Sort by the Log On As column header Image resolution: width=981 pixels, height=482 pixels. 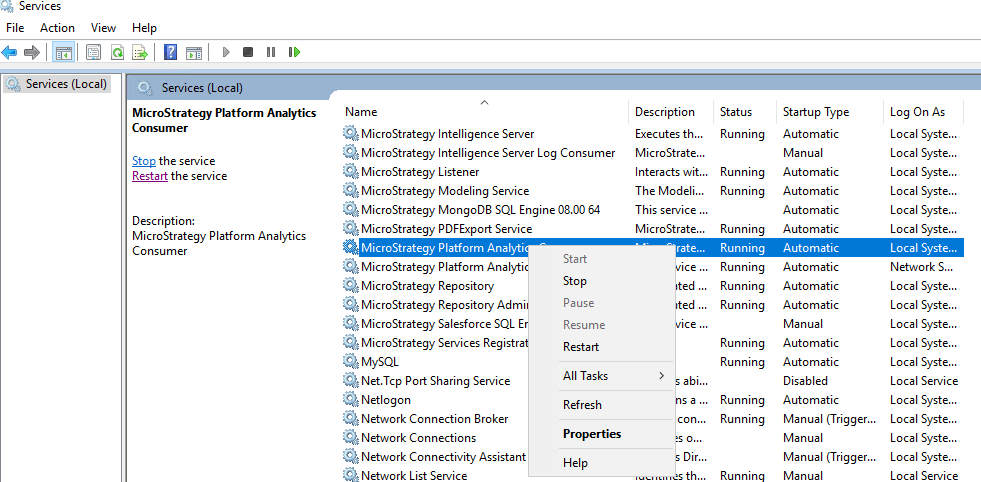pos(923,111)
